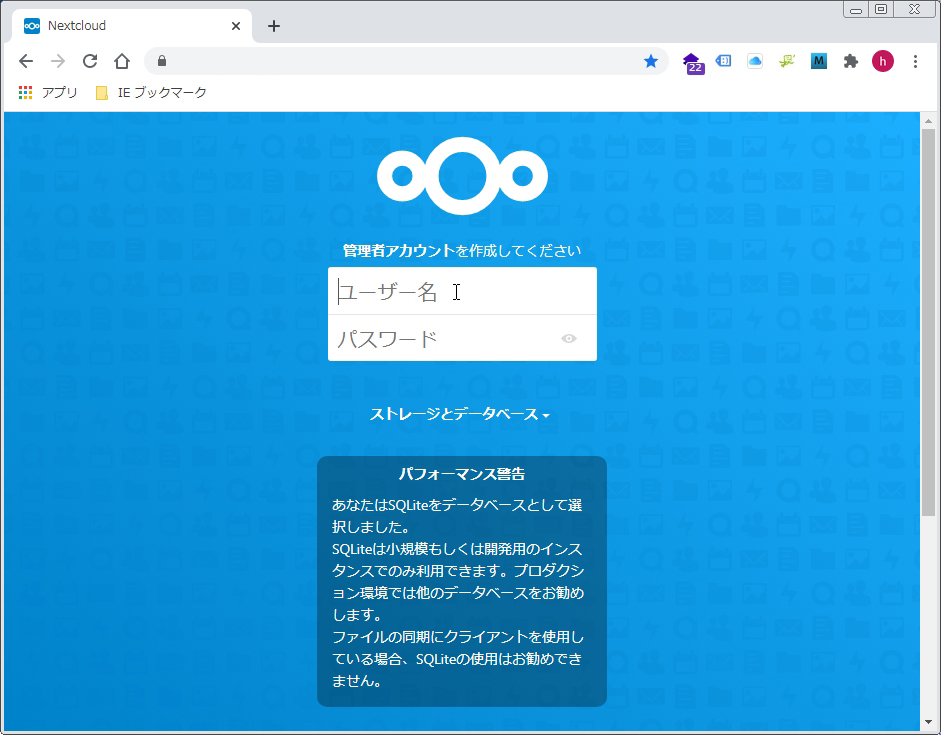
Task: Open the puzzle-piece extensions menu
Action: point(850,61)
